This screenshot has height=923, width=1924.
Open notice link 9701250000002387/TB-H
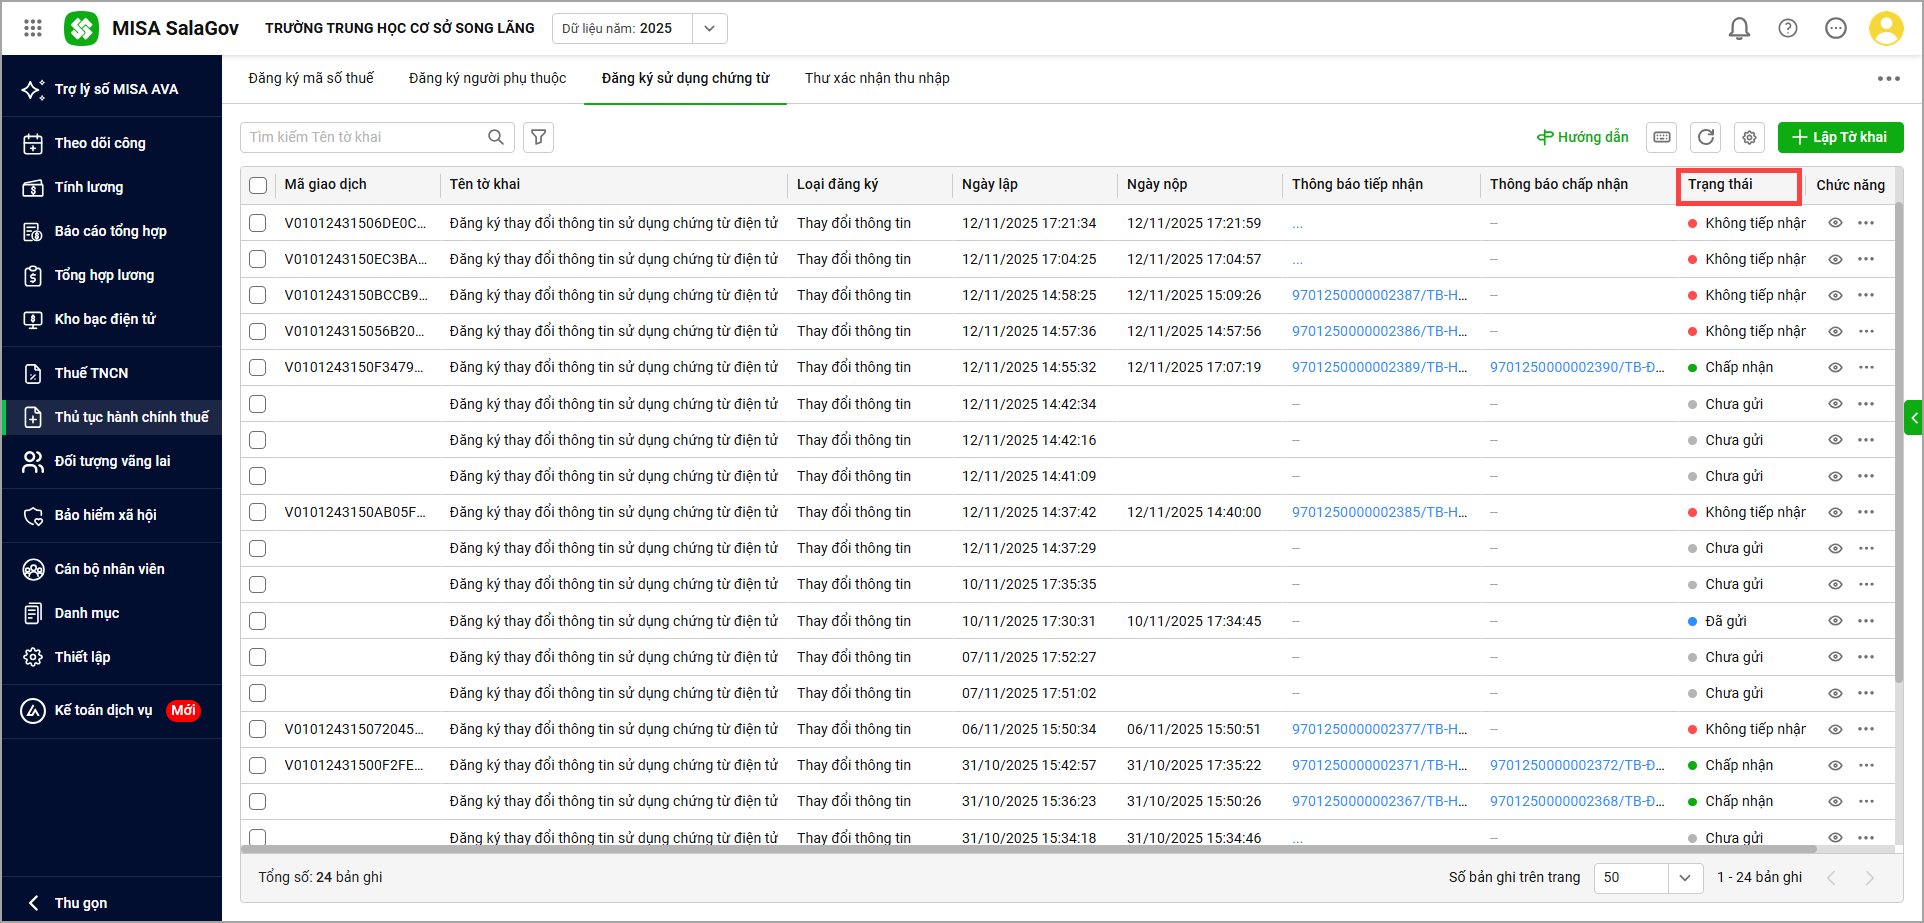[x=1379, y=295]
